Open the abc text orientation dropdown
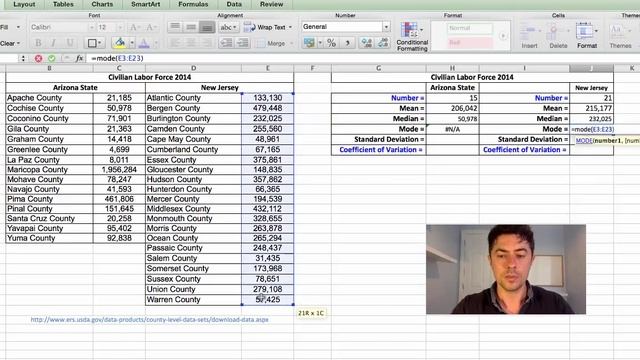640x360 pixels. (228, 27)
